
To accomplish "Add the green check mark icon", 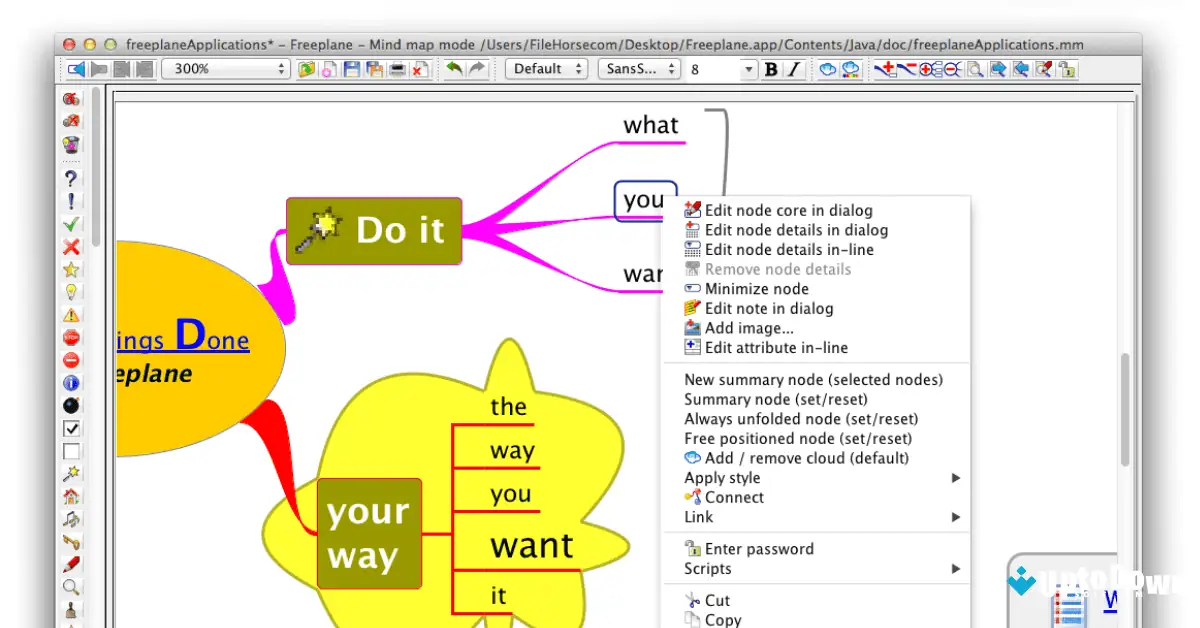I will click(x=71, y=224).
